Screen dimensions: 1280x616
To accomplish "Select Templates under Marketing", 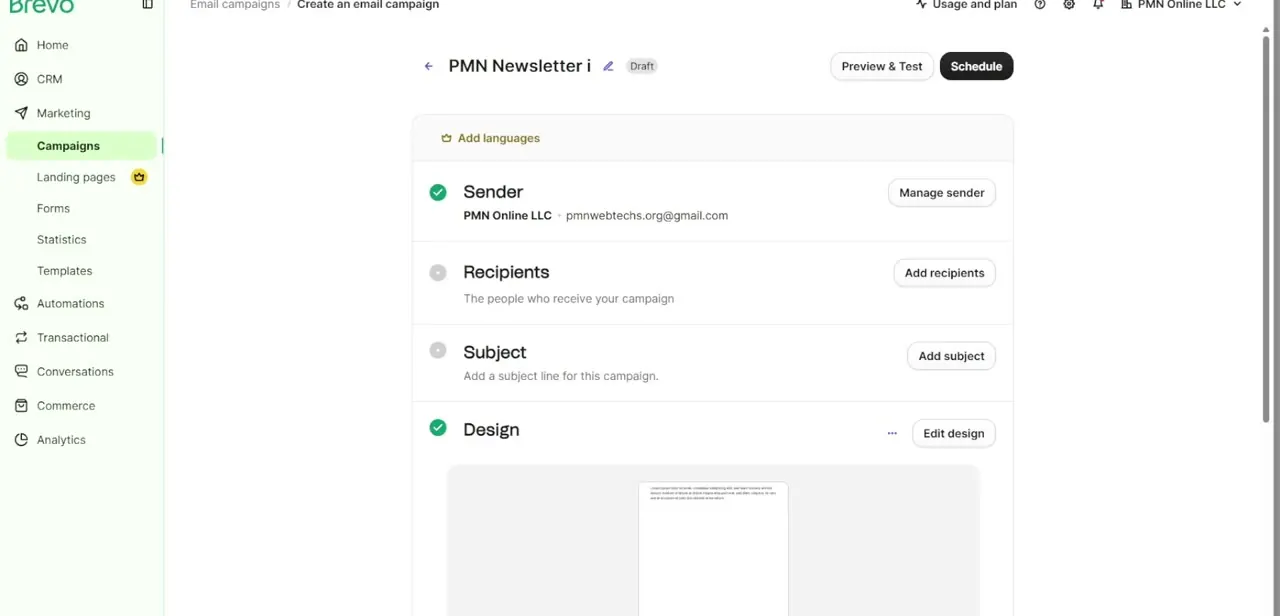I will (64, 271).
